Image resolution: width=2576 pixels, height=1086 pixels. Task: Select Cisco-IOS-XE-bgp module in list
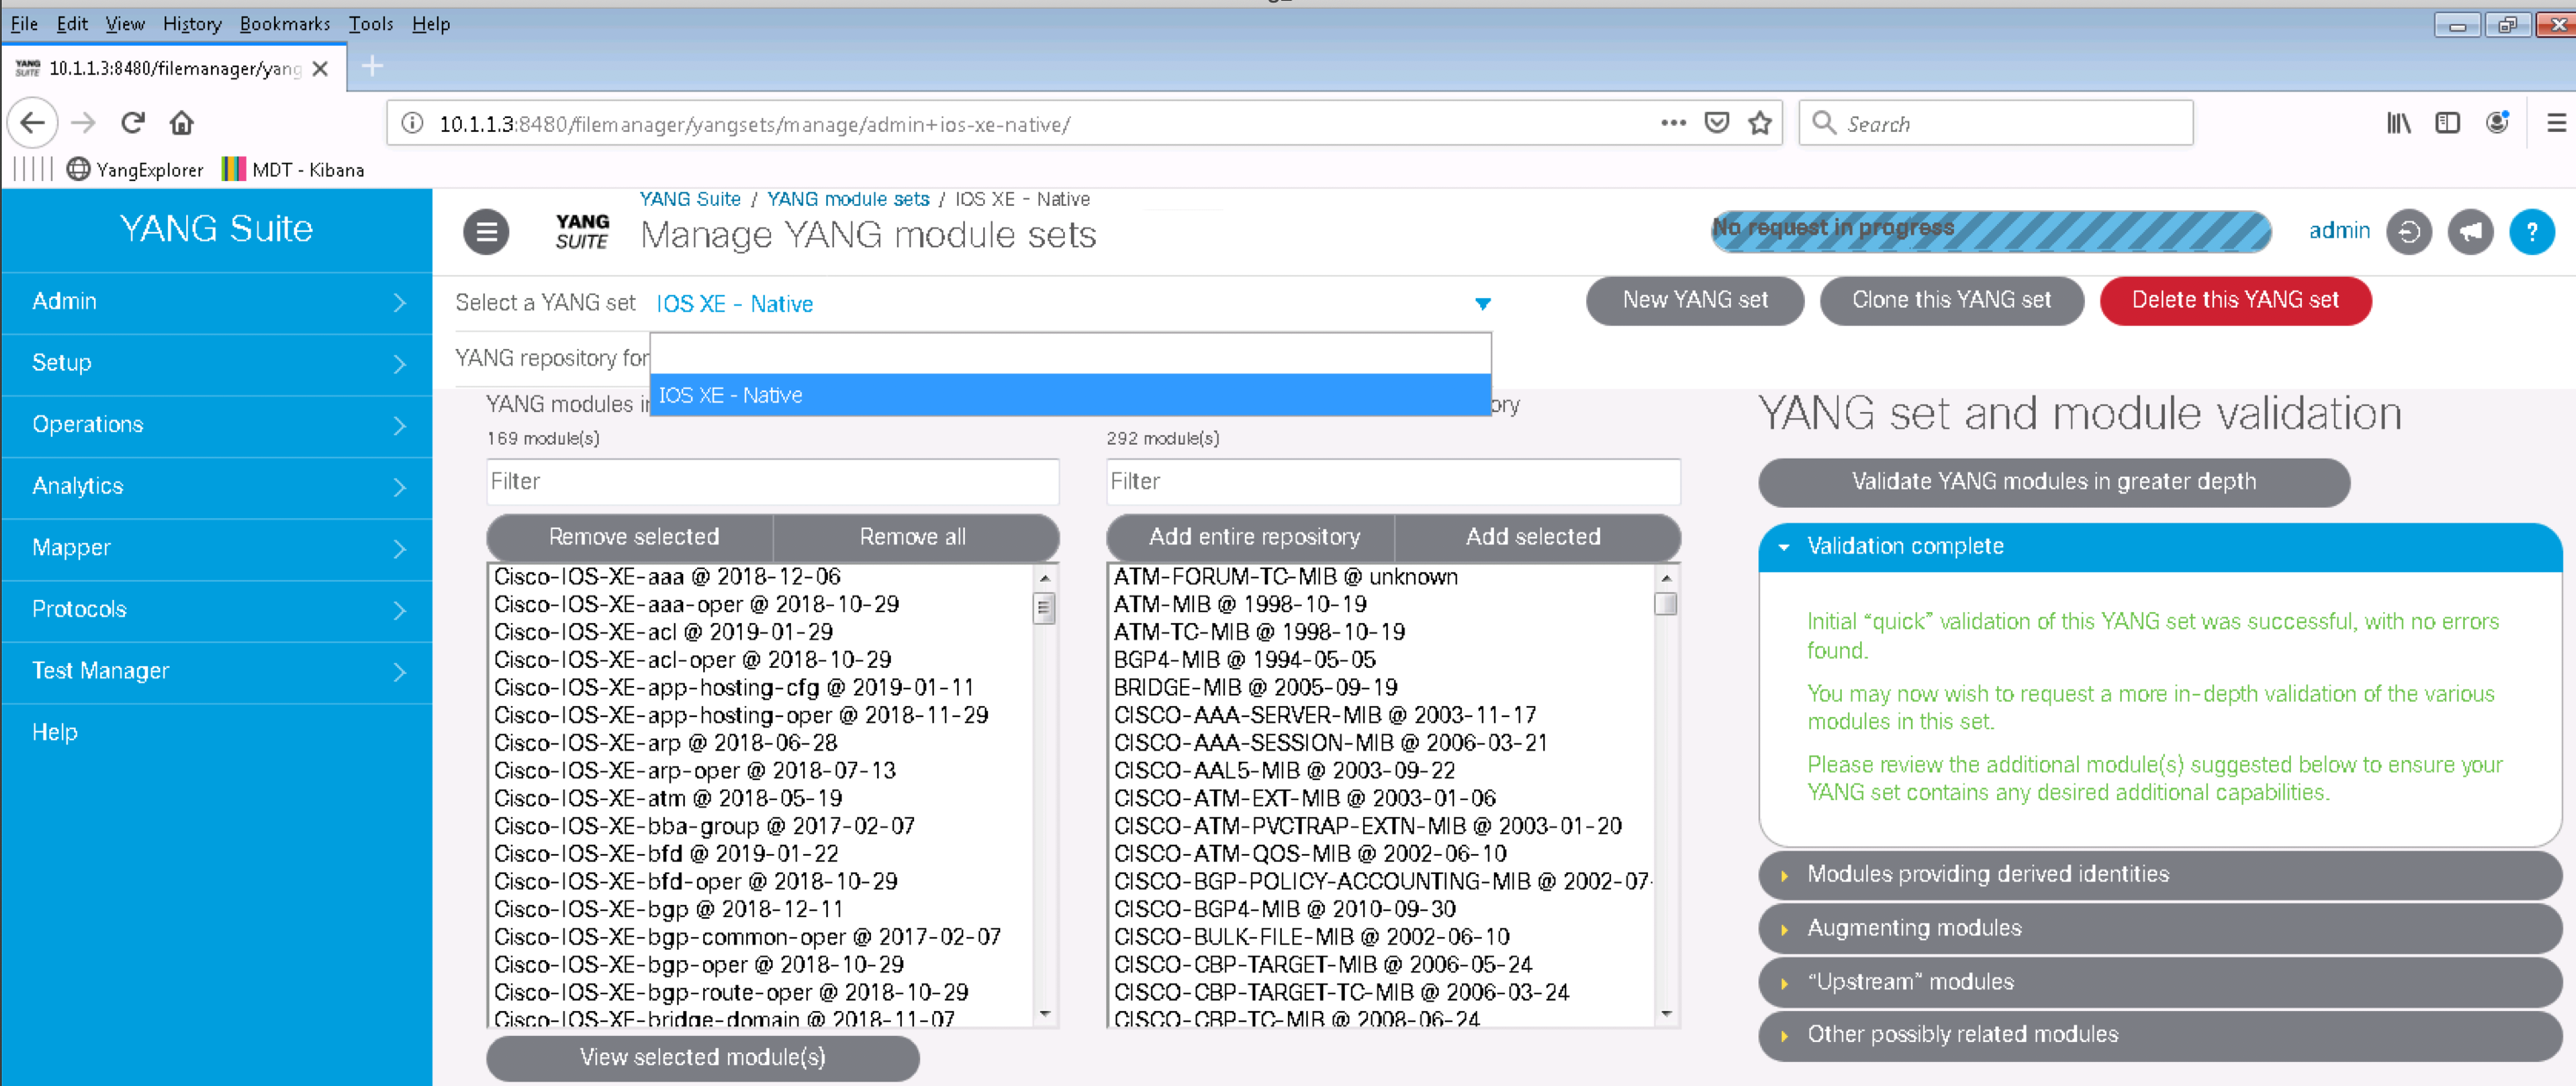[668, 909]
